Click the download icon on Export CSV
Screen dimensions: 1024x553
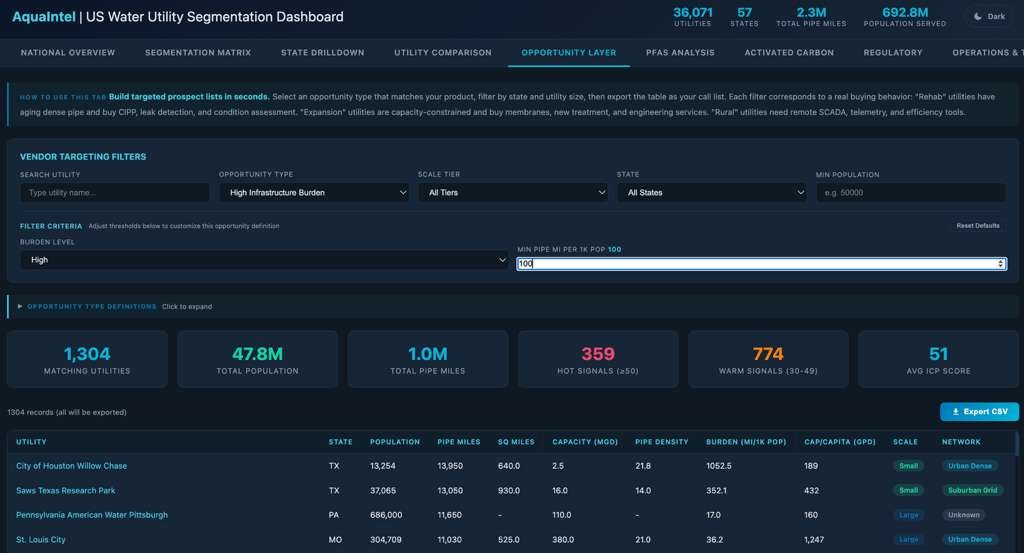point(955,411)
